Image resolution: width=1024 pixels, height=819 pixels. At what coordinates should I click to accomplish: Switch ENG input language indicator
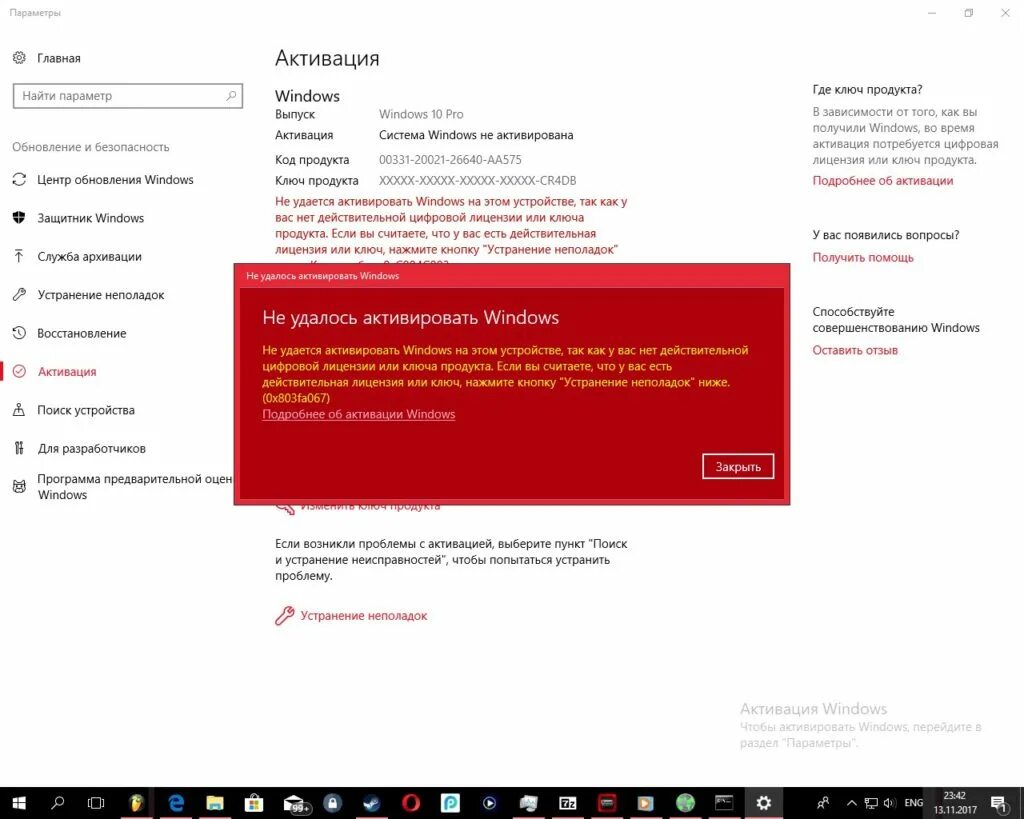[913, 803]
